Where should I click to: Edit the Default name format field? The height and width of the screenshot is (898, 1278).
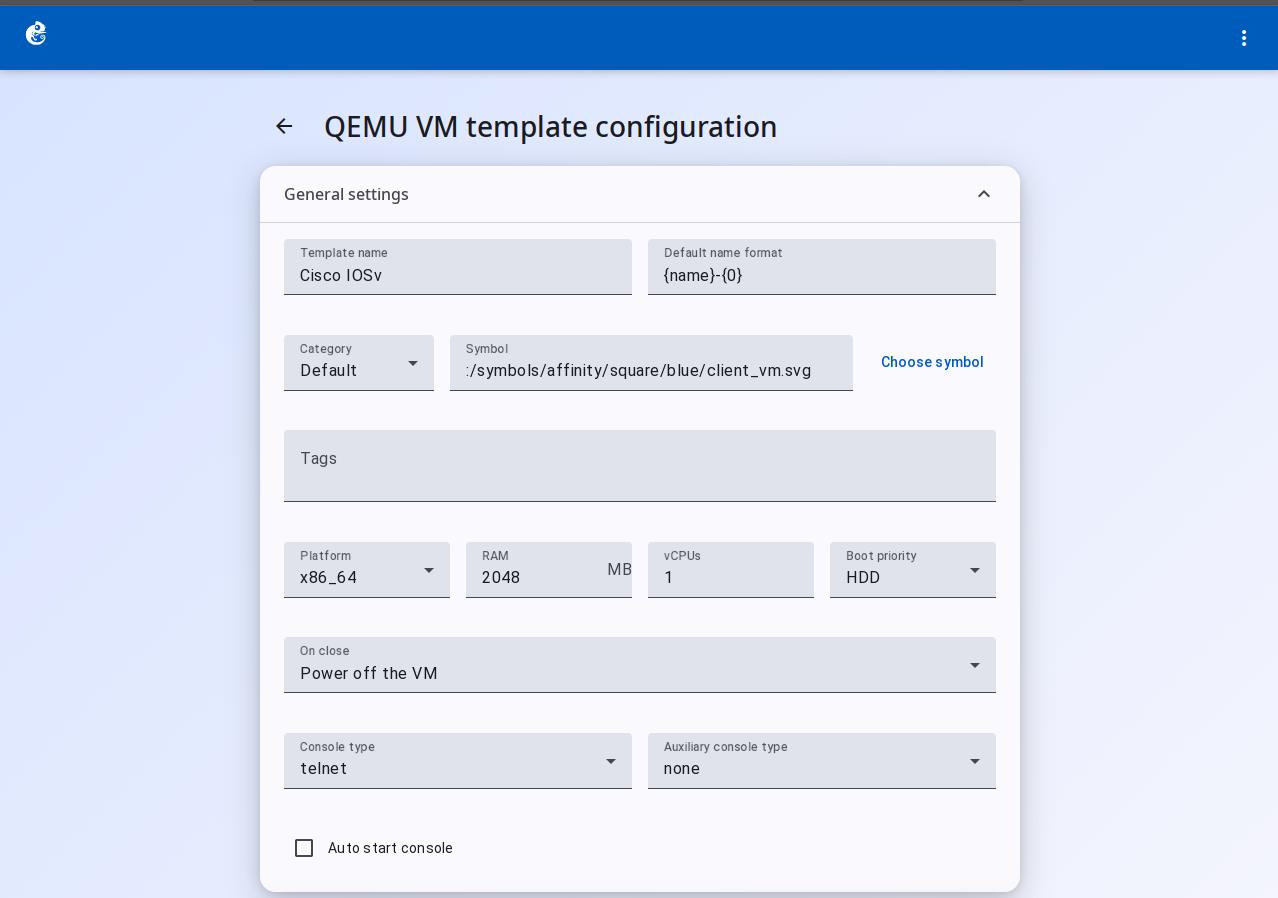822,267
